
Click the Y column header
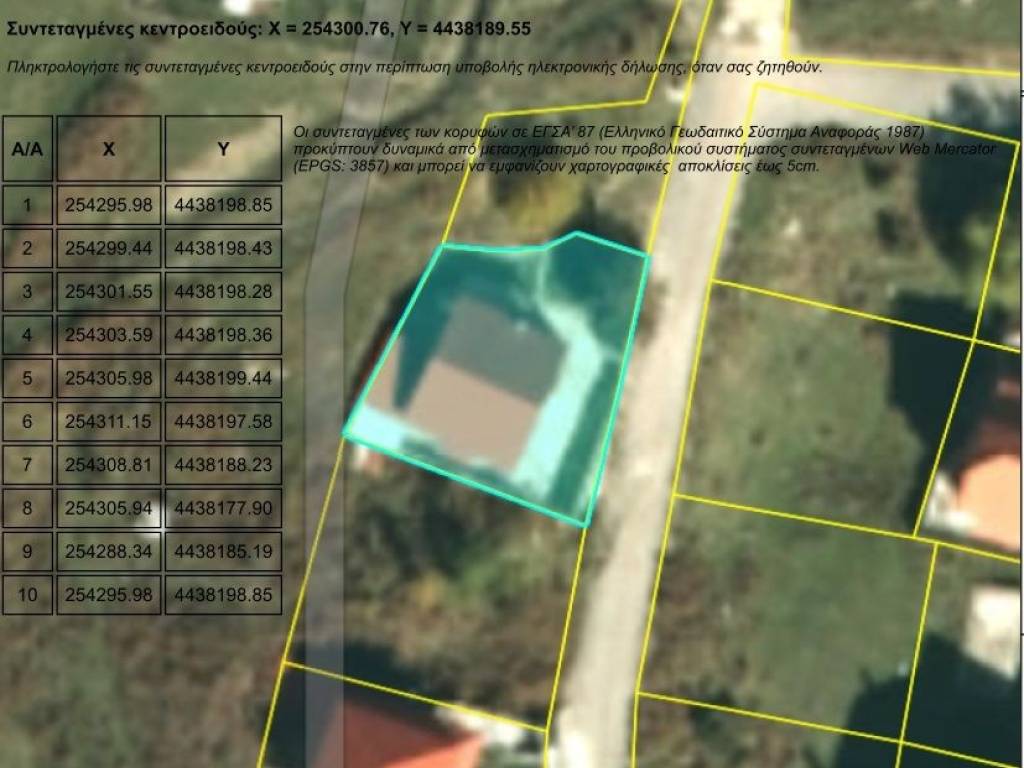pos(223,149)
